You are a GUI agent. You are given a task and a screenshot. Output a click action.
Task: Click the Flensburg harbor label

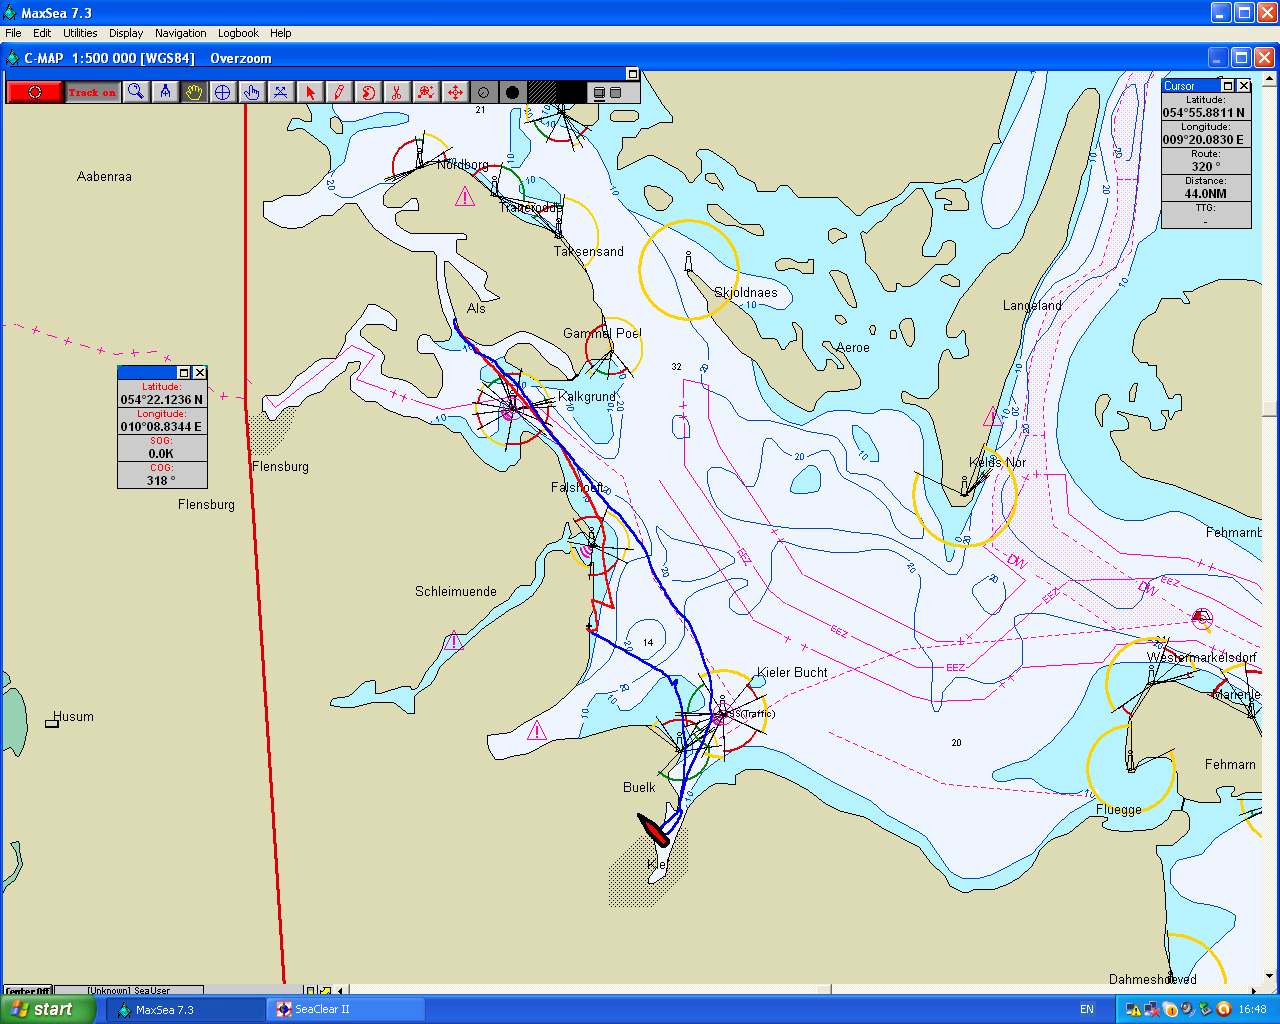pos(280,467)
